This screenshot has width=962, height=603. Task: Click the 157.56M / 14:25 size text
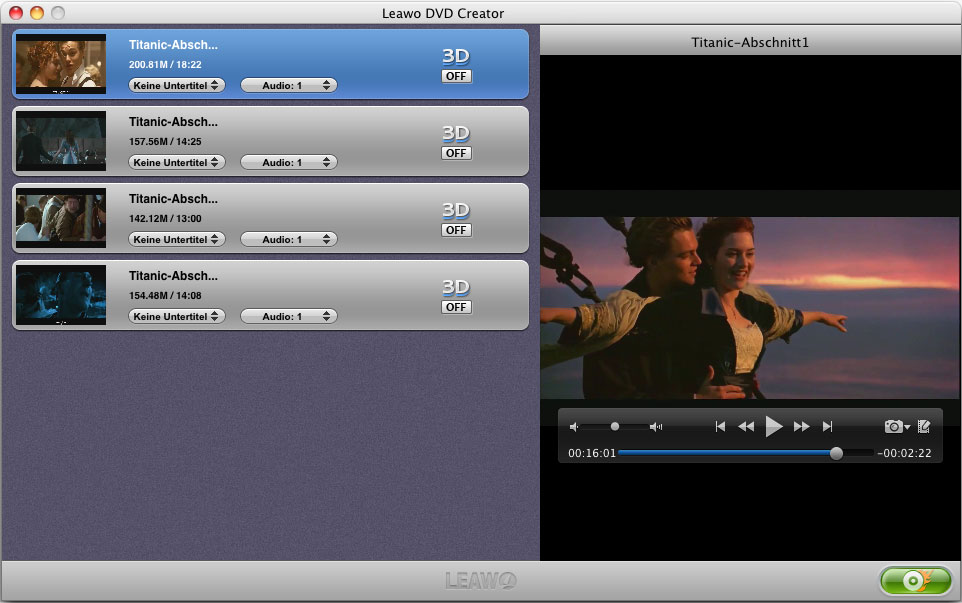[165, 141]
